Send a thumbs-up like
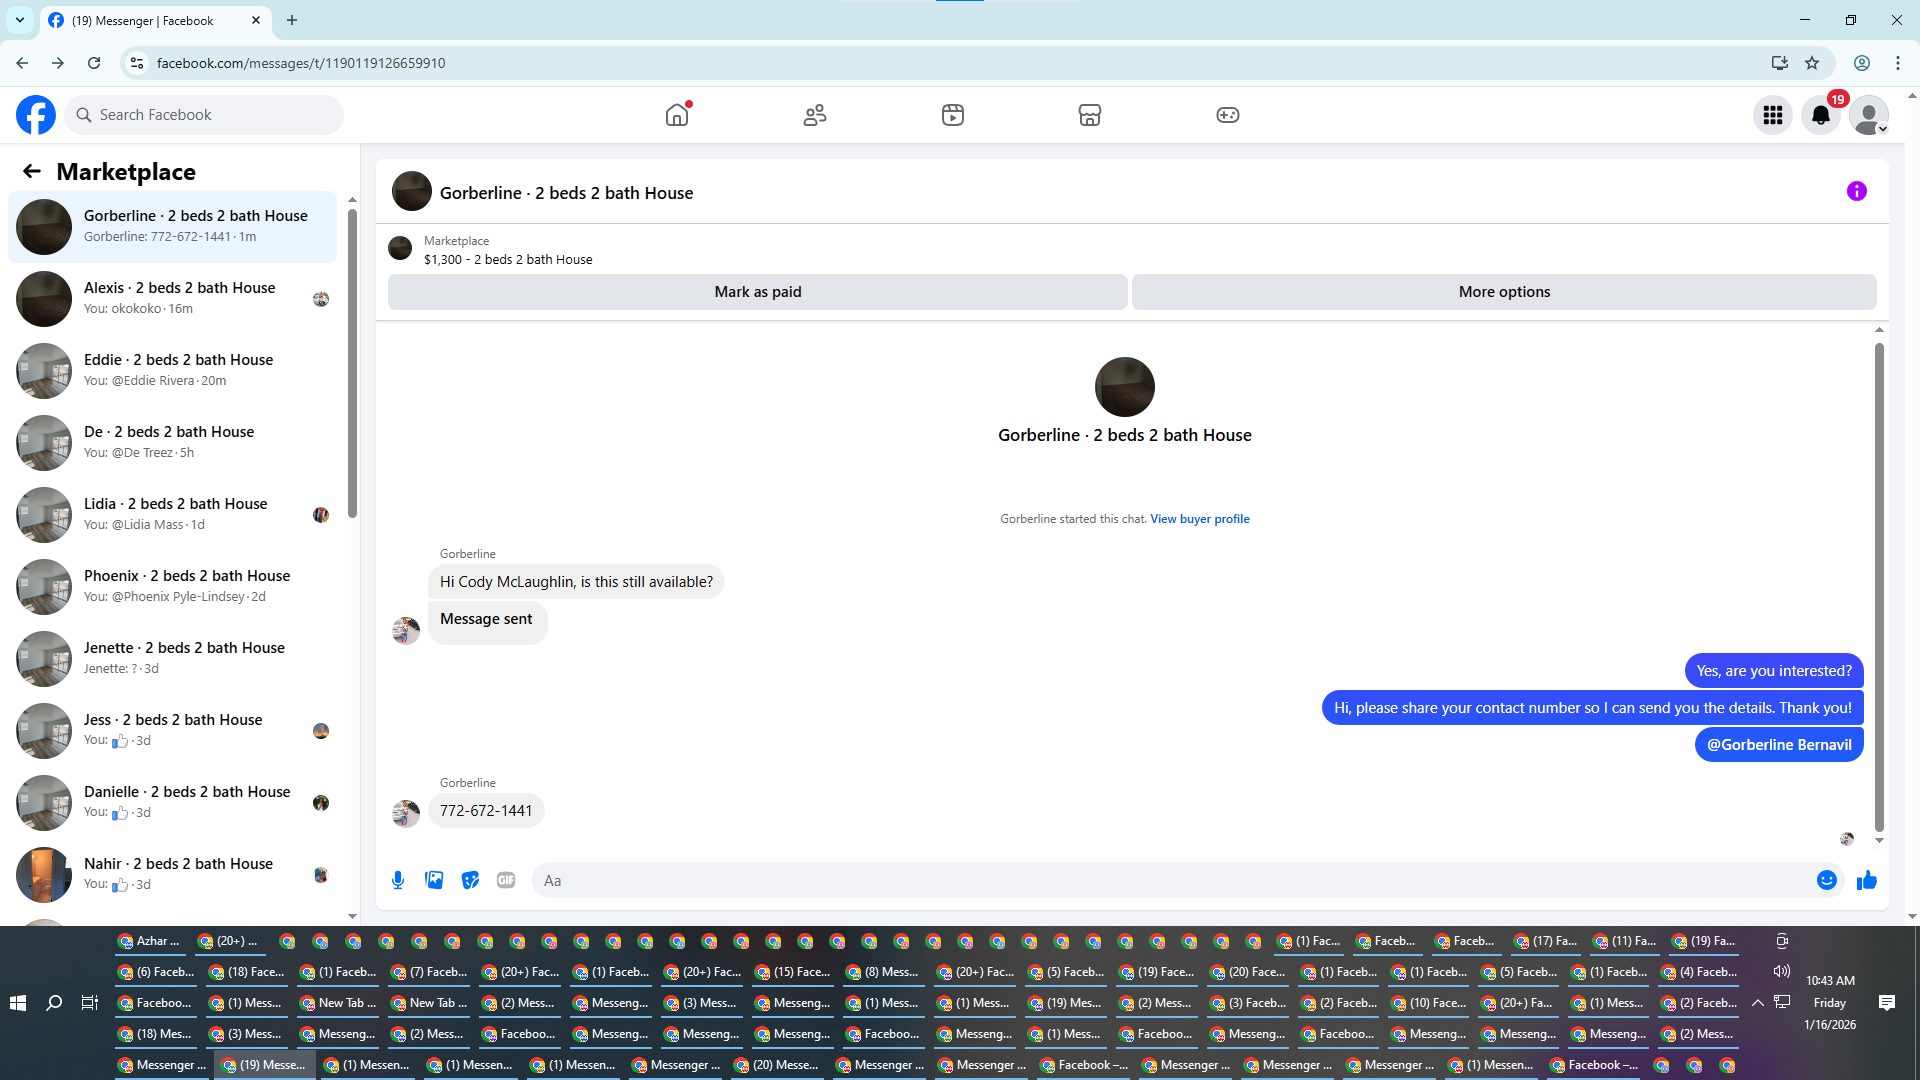This screenshot has width=1920, height=1080. point(1866,880)
